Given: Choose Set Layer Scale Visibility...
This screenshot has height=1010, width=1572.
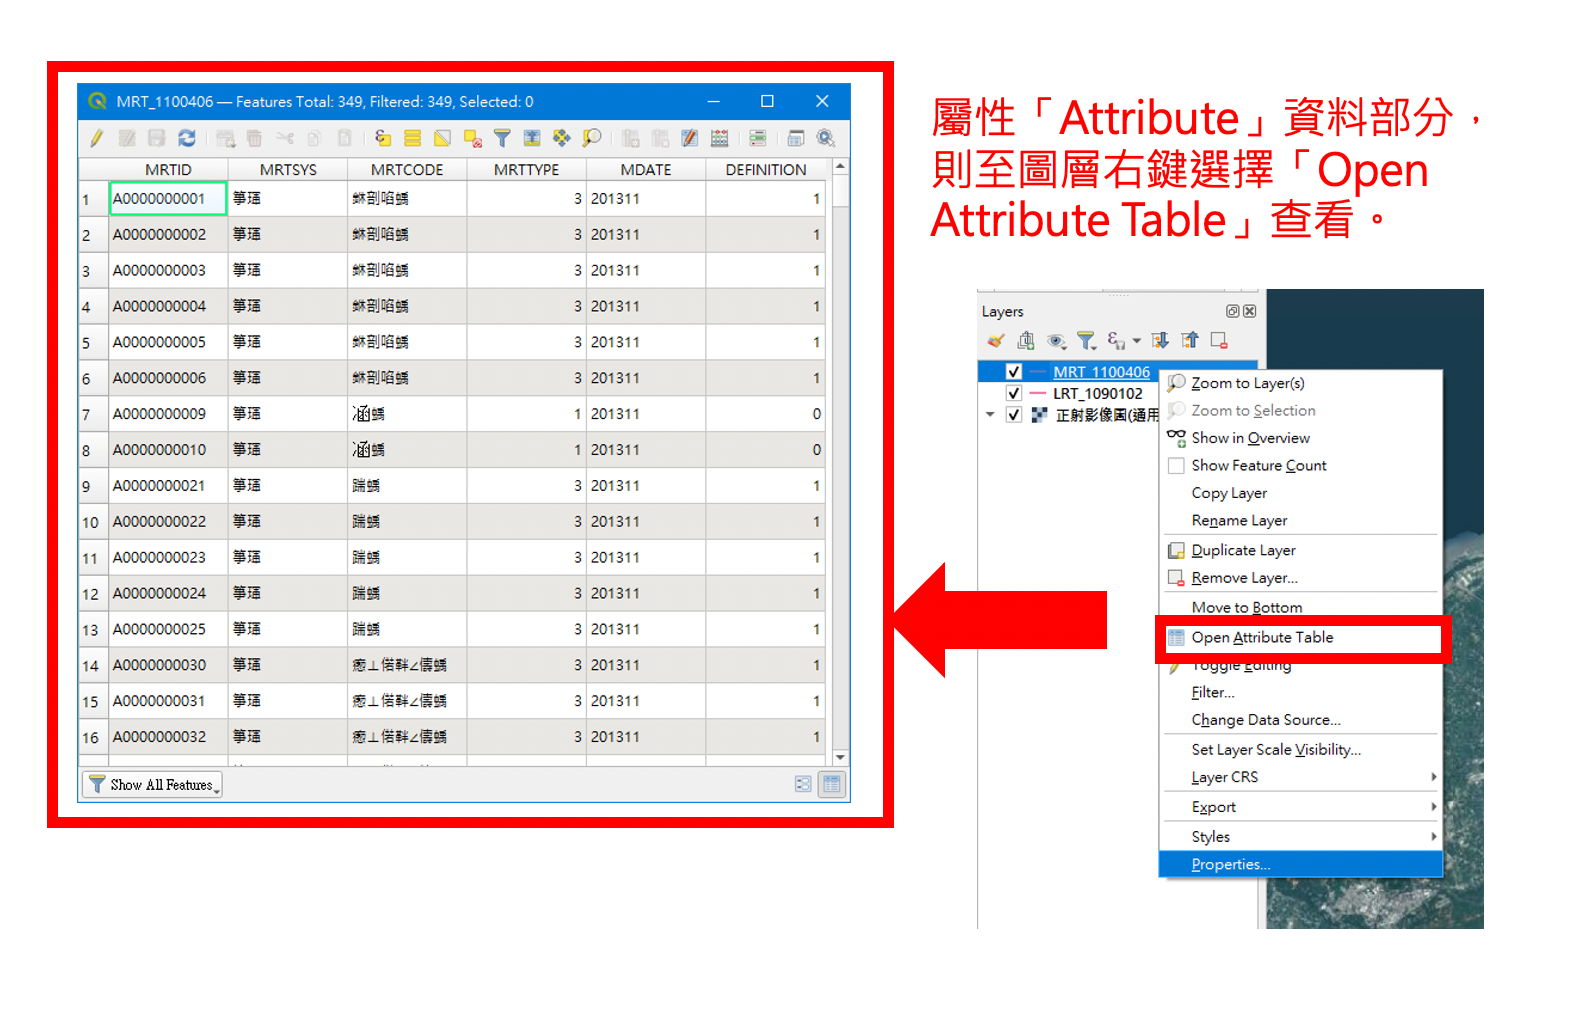Looking at the screenshot, I should (x=1276, y=750).
